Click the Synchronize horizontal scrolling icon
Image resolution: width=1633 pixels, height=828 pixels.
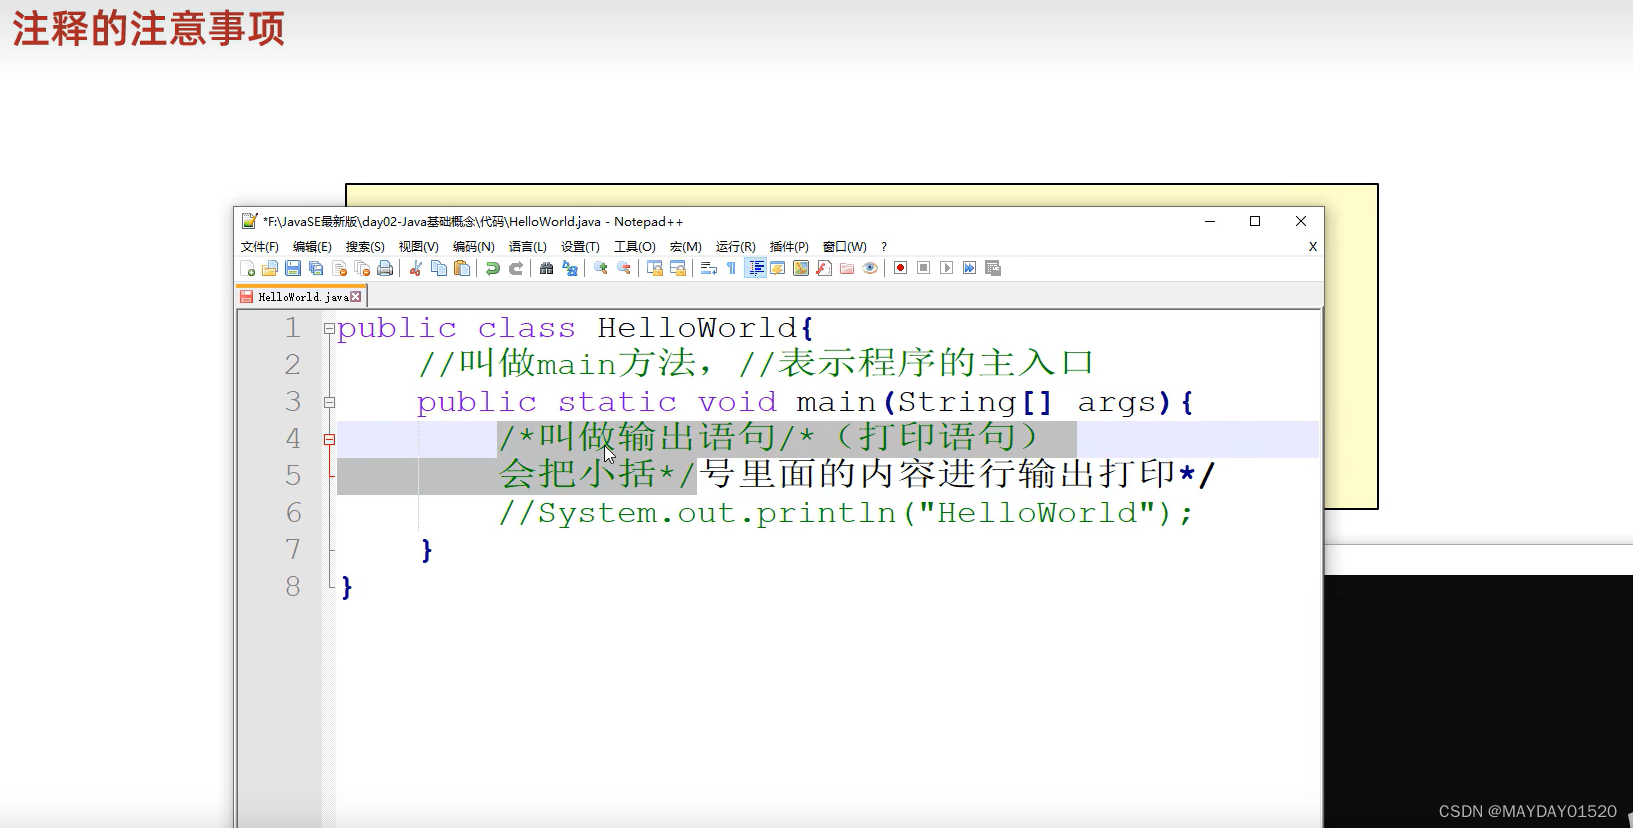coord(677,268)
